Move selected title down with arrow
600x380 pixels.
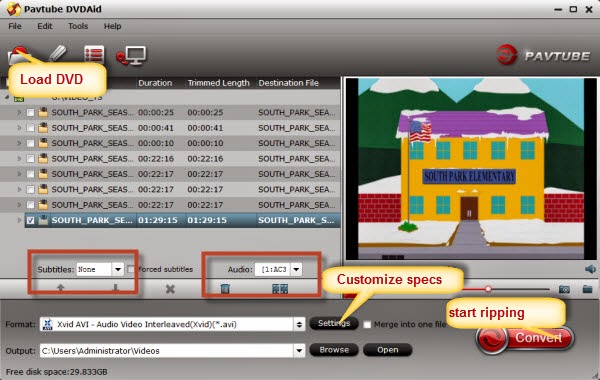[x=115, y=288]
